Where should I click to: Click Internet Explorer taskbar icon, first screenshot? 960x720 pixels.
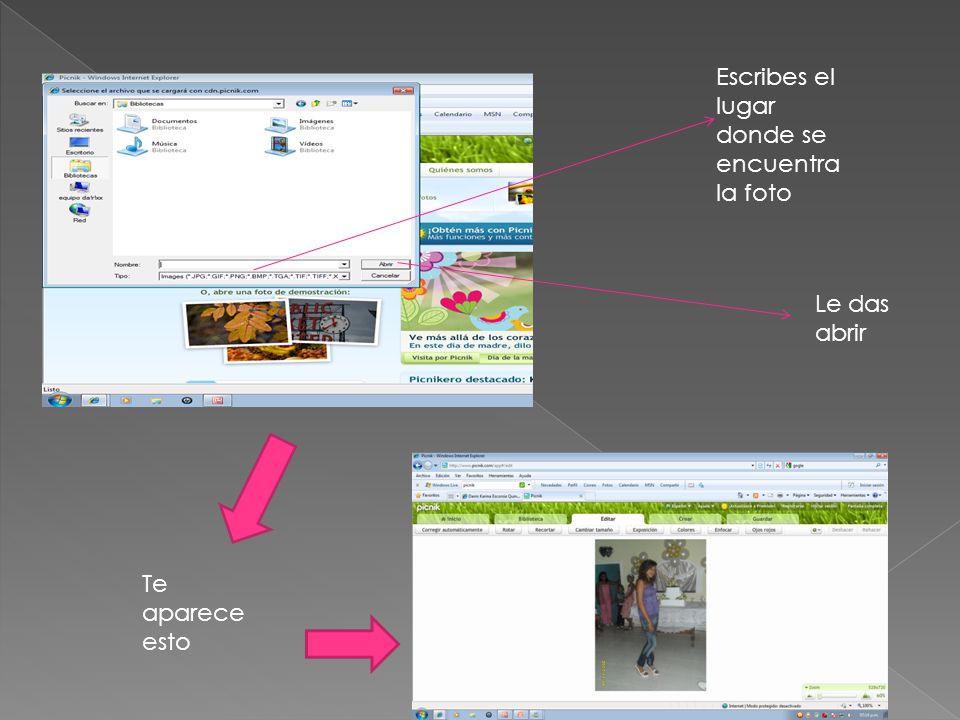pos(94,400)
